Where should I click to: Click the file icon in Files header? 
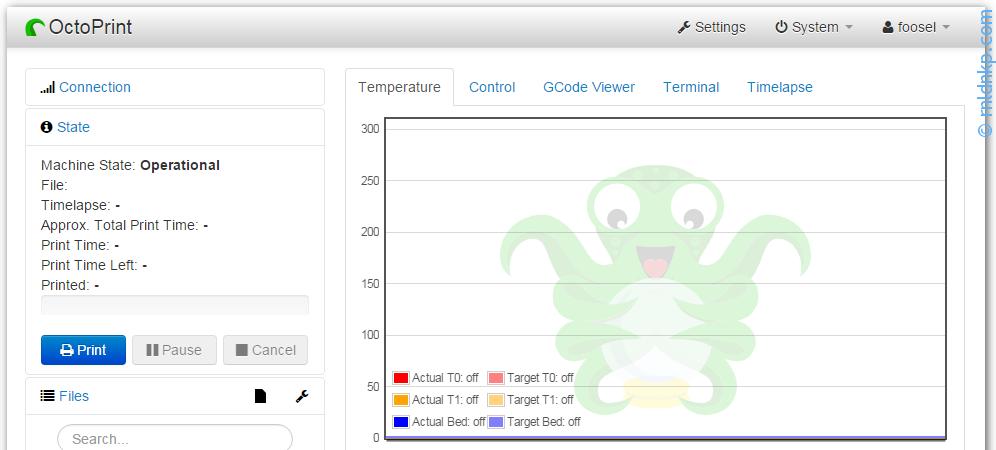[261, 396]
